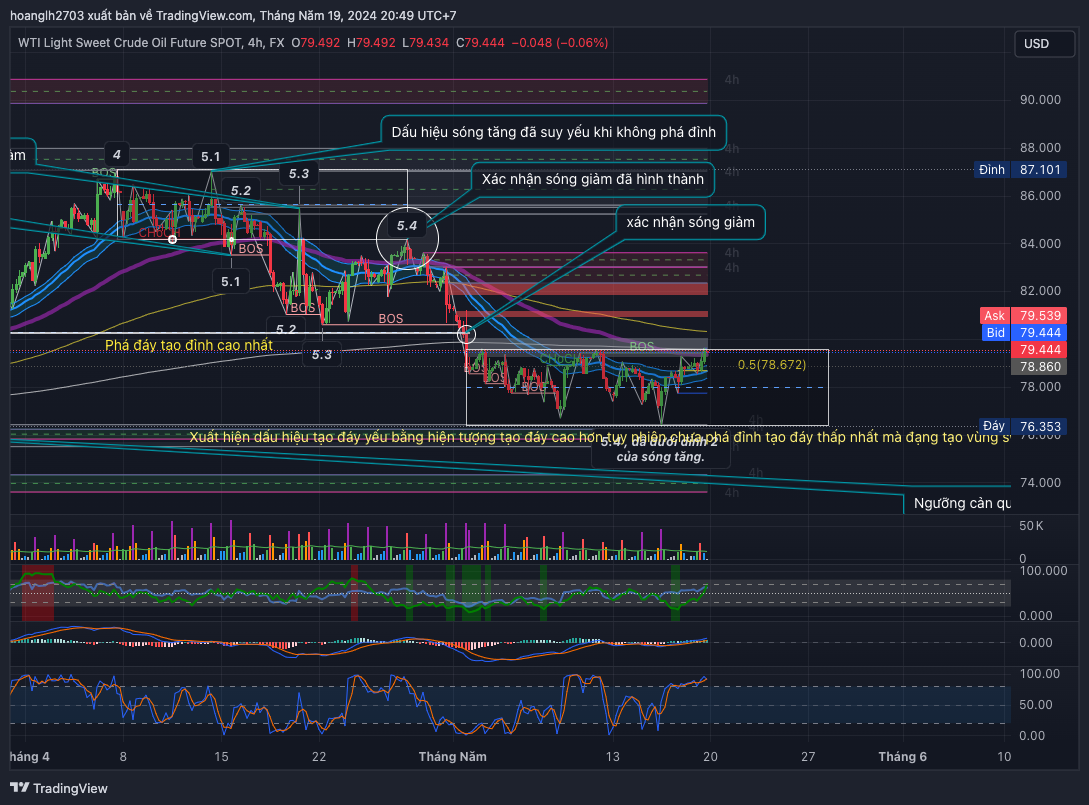Click the circled 5.4 wave label
Image resolution: width=1089 pixels, height=805 pixels.
click(x=407, y=225)
